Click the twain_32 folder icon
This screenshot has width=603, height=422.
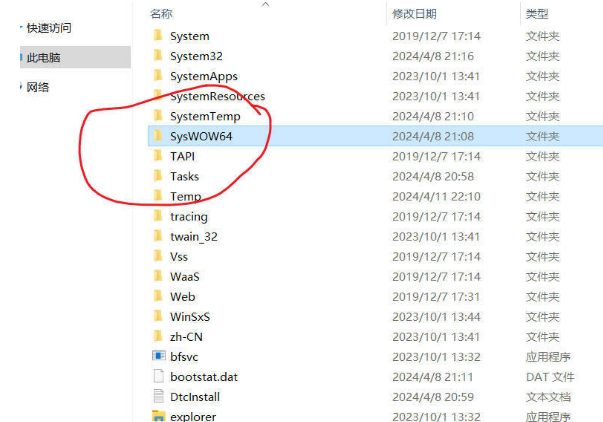coord(158,236)
